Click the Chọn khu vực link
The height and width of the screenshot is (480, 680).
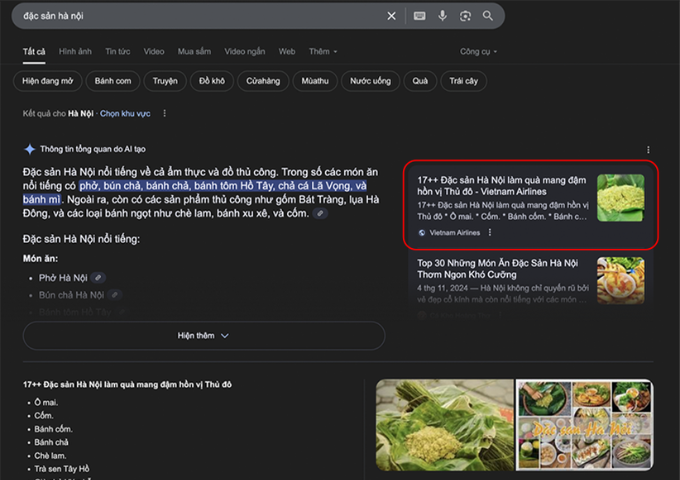point(125,114)
